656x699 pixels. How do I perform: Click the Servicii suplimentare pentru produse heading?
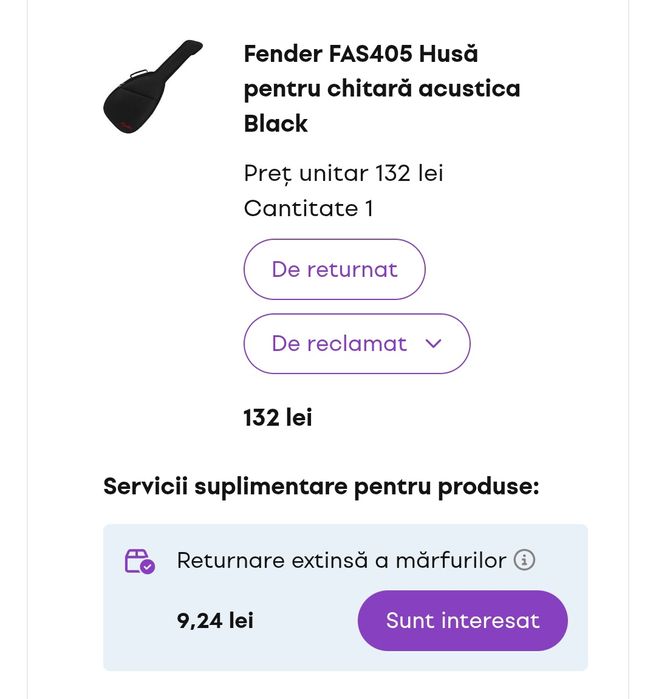pos(321,487)
